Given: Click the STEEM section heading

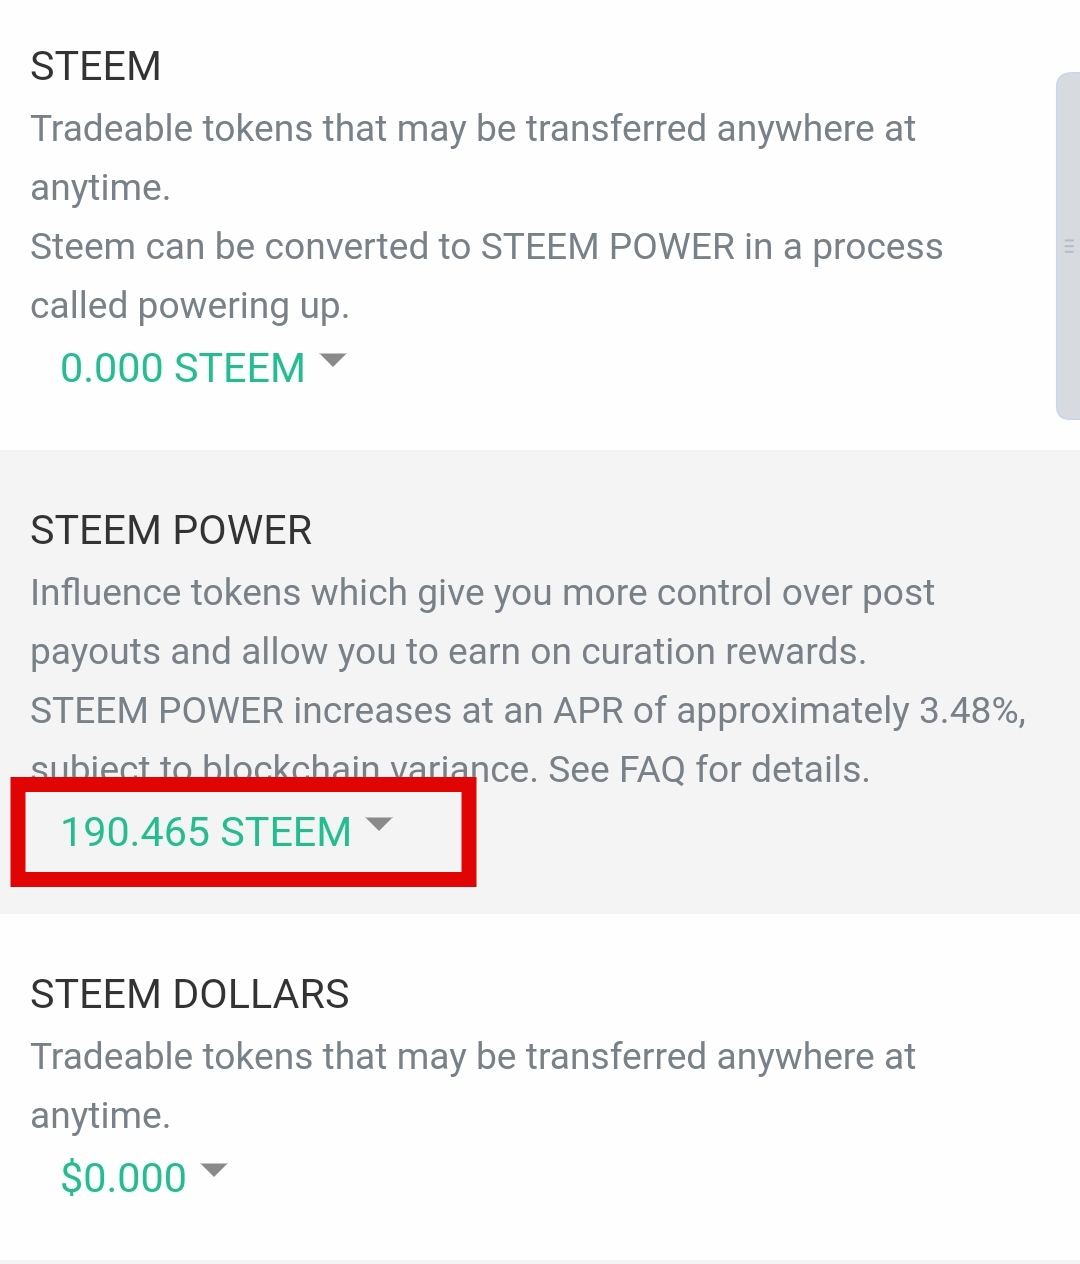Looking at the screenshot, I should click(96, 66).
